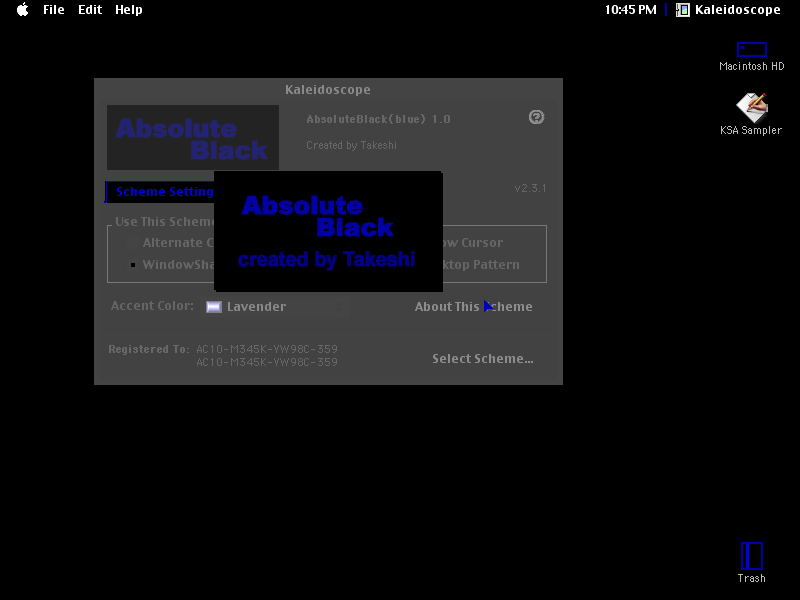
Task: Open the File menu
Action: tap(54, 10)
